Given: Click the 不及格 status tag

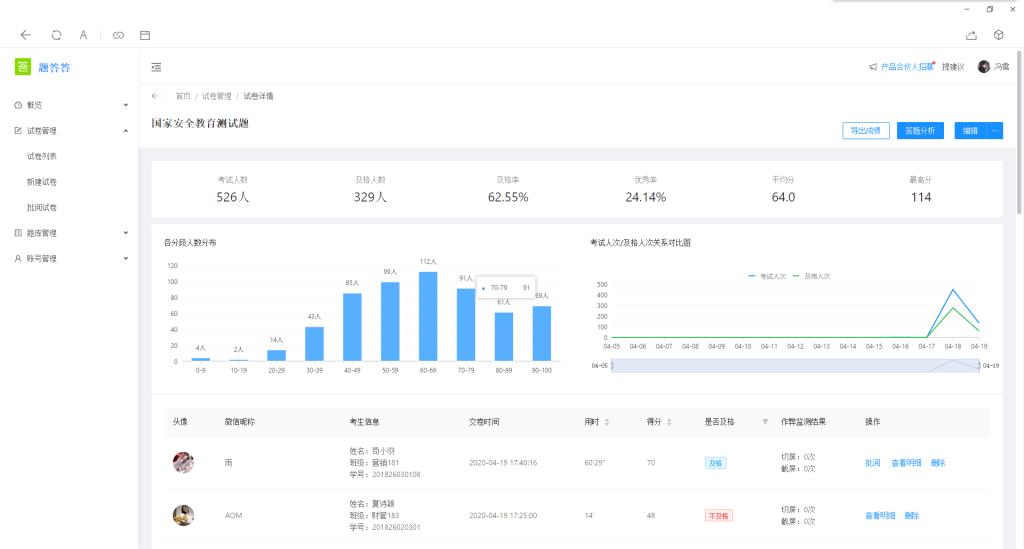Looking at the screenshot, I should click(718, 516).
